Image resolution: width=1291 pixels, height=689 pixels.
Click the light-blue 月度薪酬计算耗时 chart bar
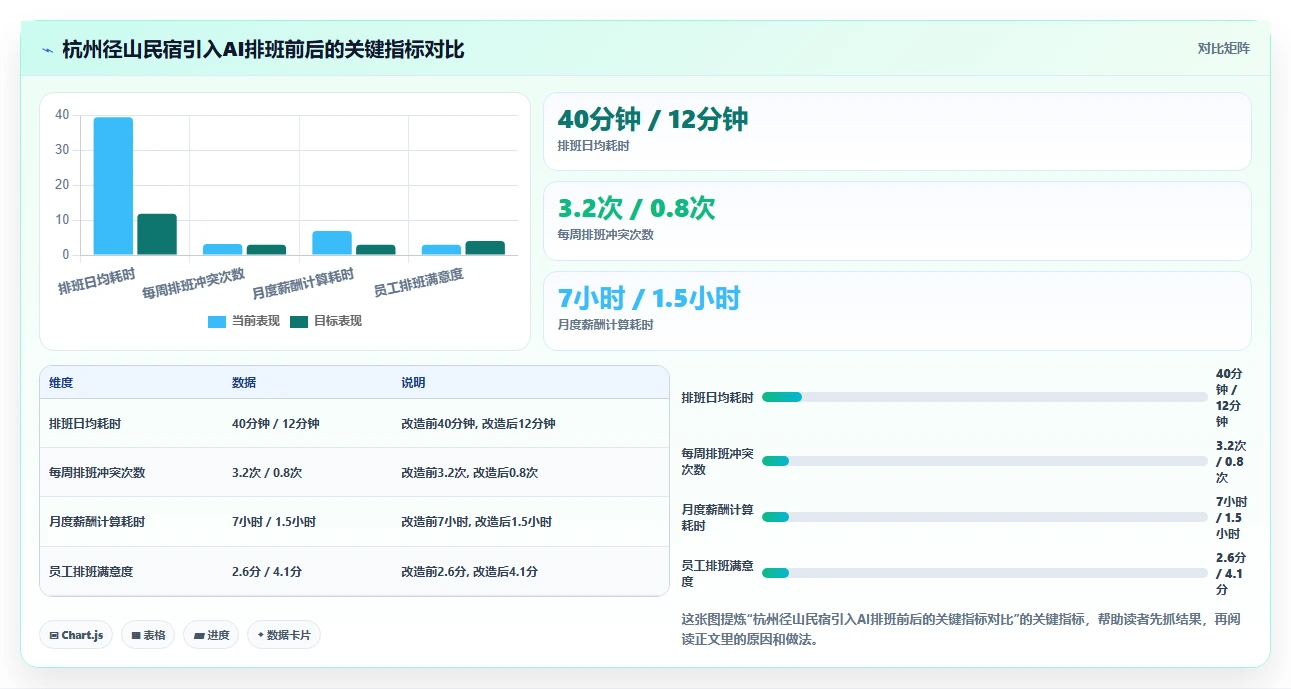pyautogui.click(x=332, y=243)
